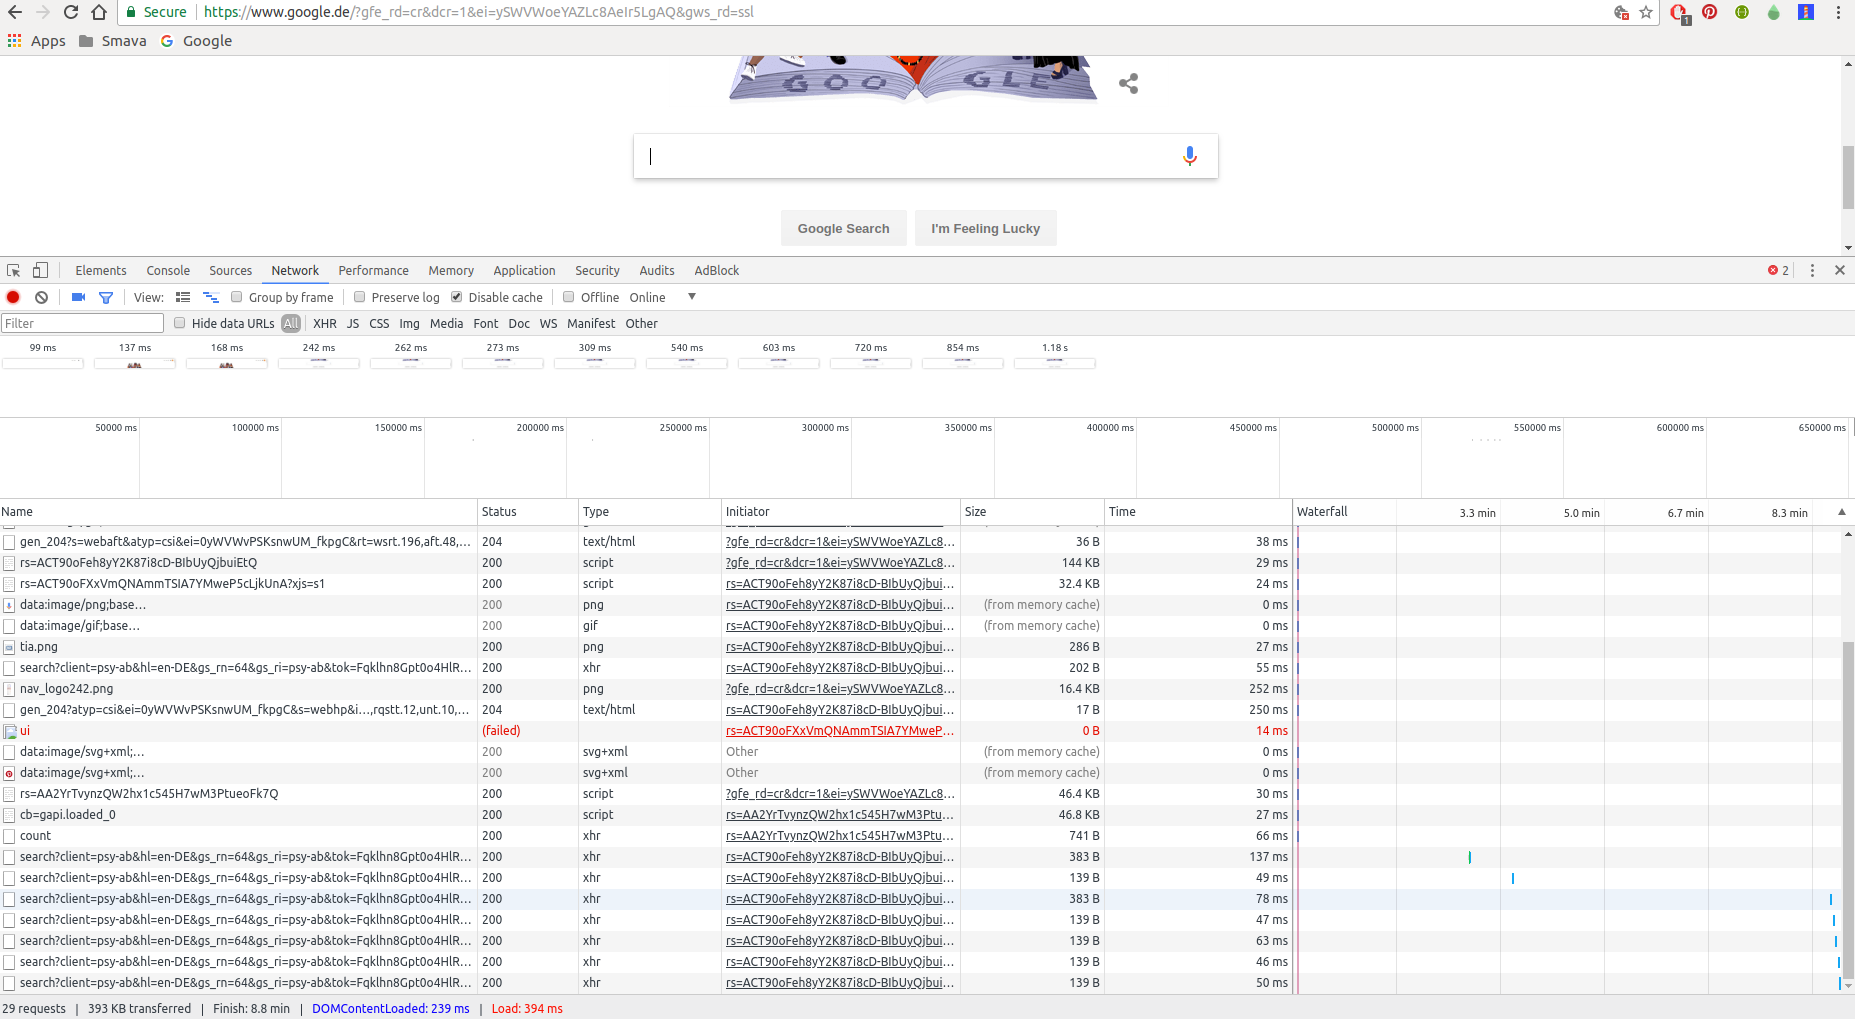1855x1019 pixels.
Task: Activate the inspect element picker icon
Action: [14, 270]
